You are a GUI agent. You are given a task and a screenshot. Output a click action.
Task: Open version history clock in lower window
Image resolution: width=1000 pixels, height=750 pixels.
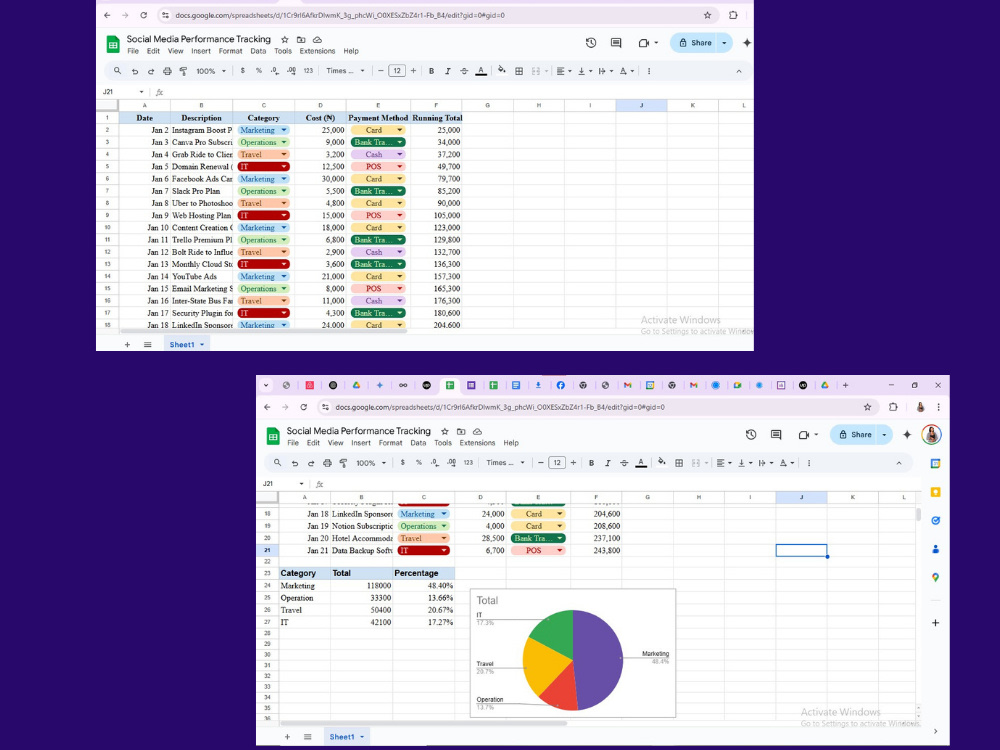click(x=751, y=434)
